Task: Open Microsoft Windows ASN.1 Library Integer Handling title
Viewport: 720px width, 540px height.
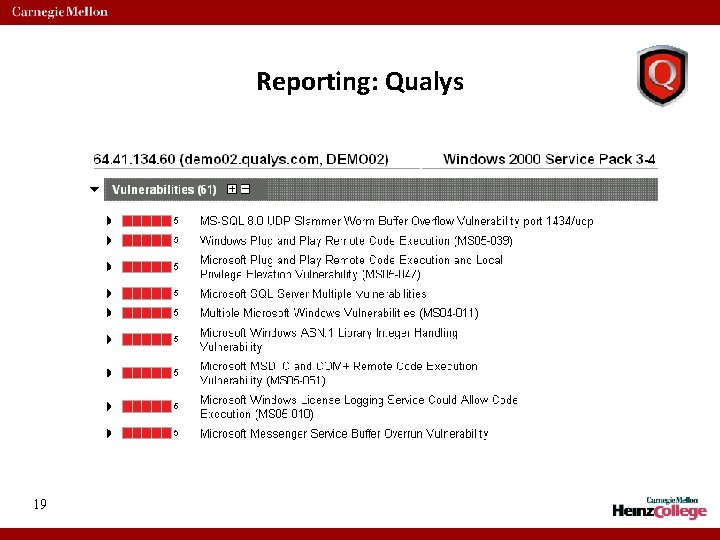Action: [329, 339]
